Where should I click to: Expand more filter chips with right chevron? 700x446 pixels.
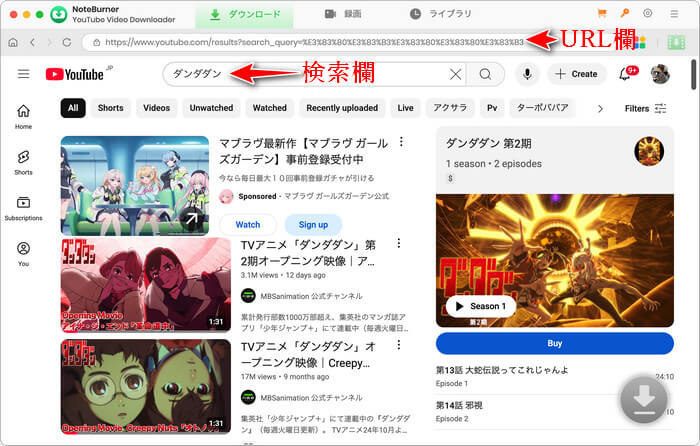(600, 108)
